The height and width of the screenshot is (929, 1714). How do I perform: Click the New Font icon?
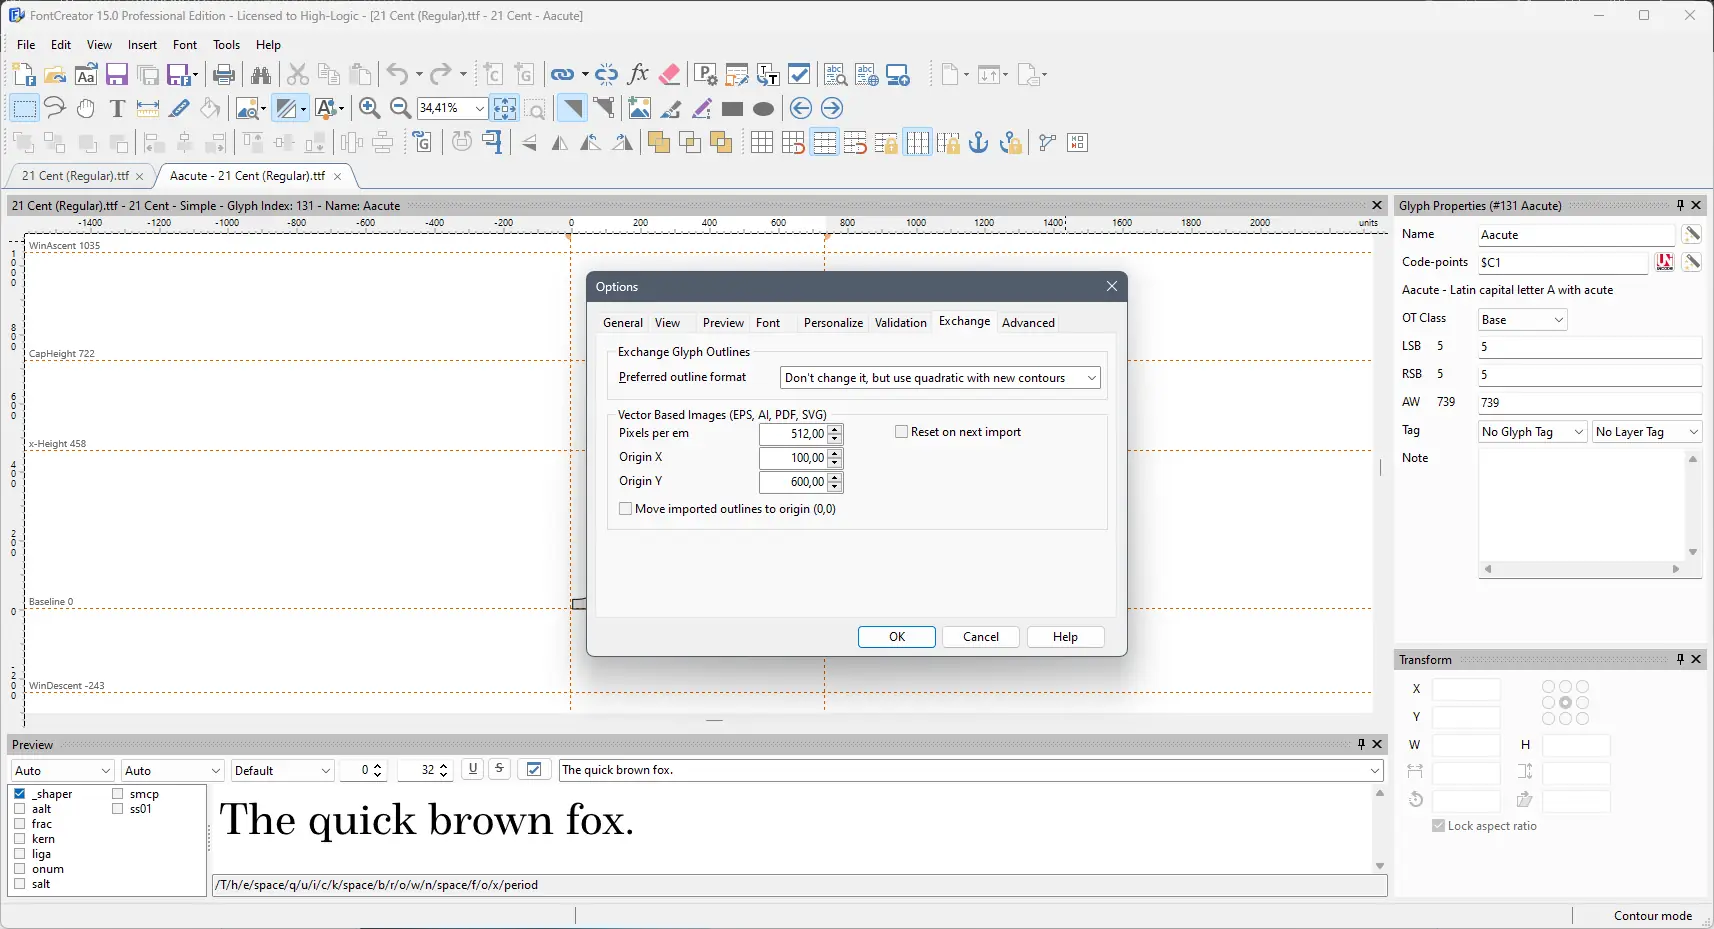tap(24, 75)
